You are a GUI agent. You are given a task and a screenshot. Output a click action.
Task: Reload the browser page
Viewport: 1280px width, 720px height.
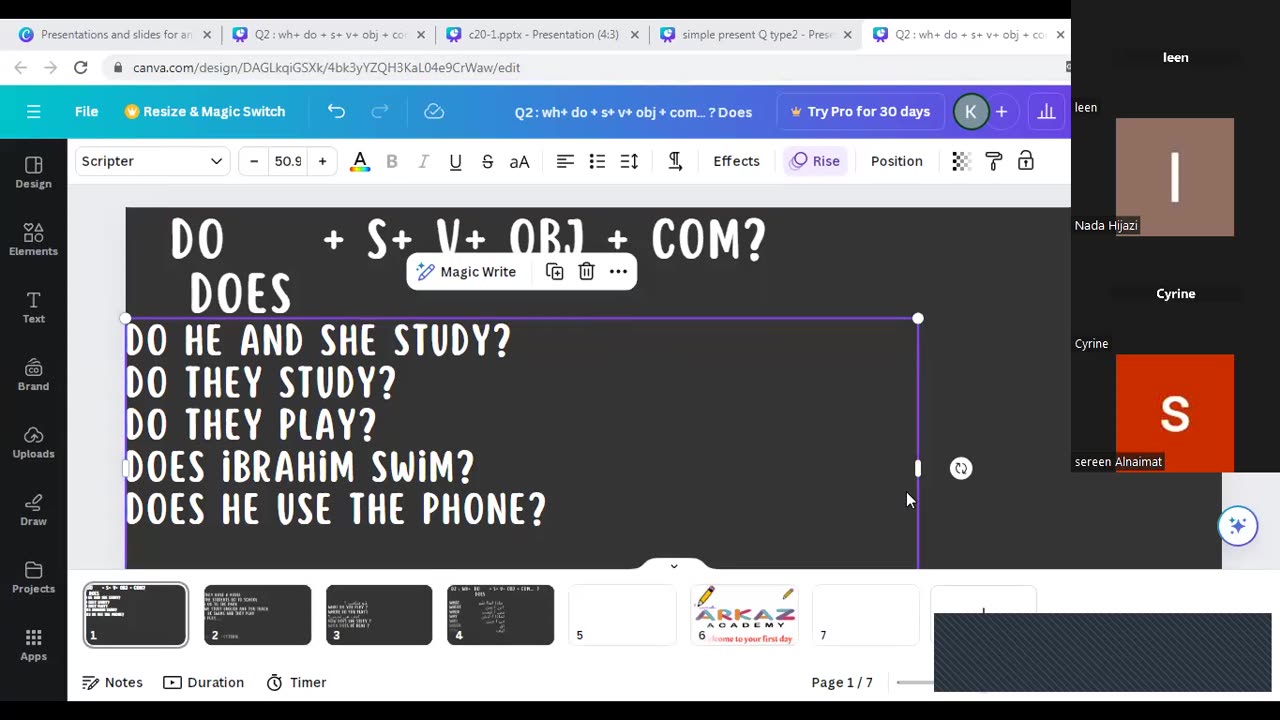81,68
